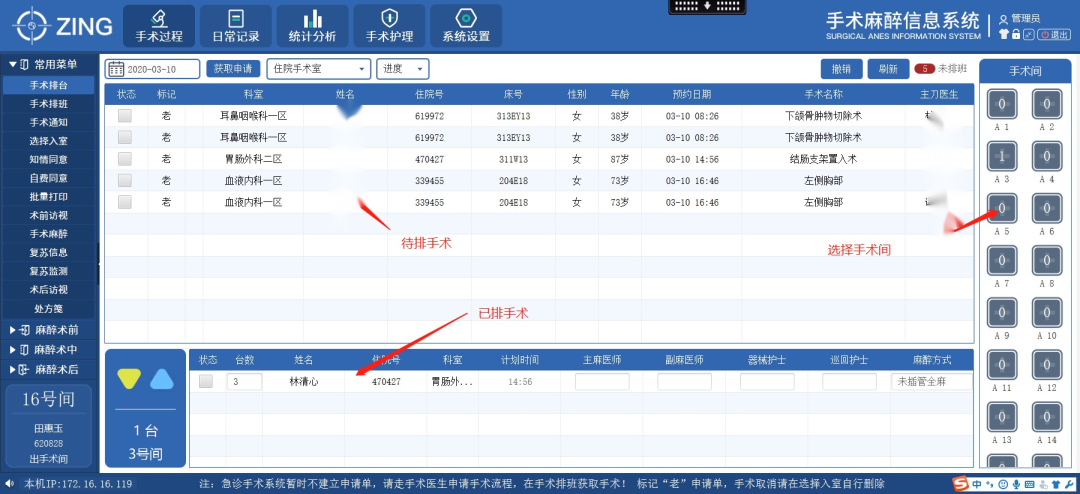Select operating room A 12
The width and height of the screenshot is (1080, 494).
[1047, 365]
